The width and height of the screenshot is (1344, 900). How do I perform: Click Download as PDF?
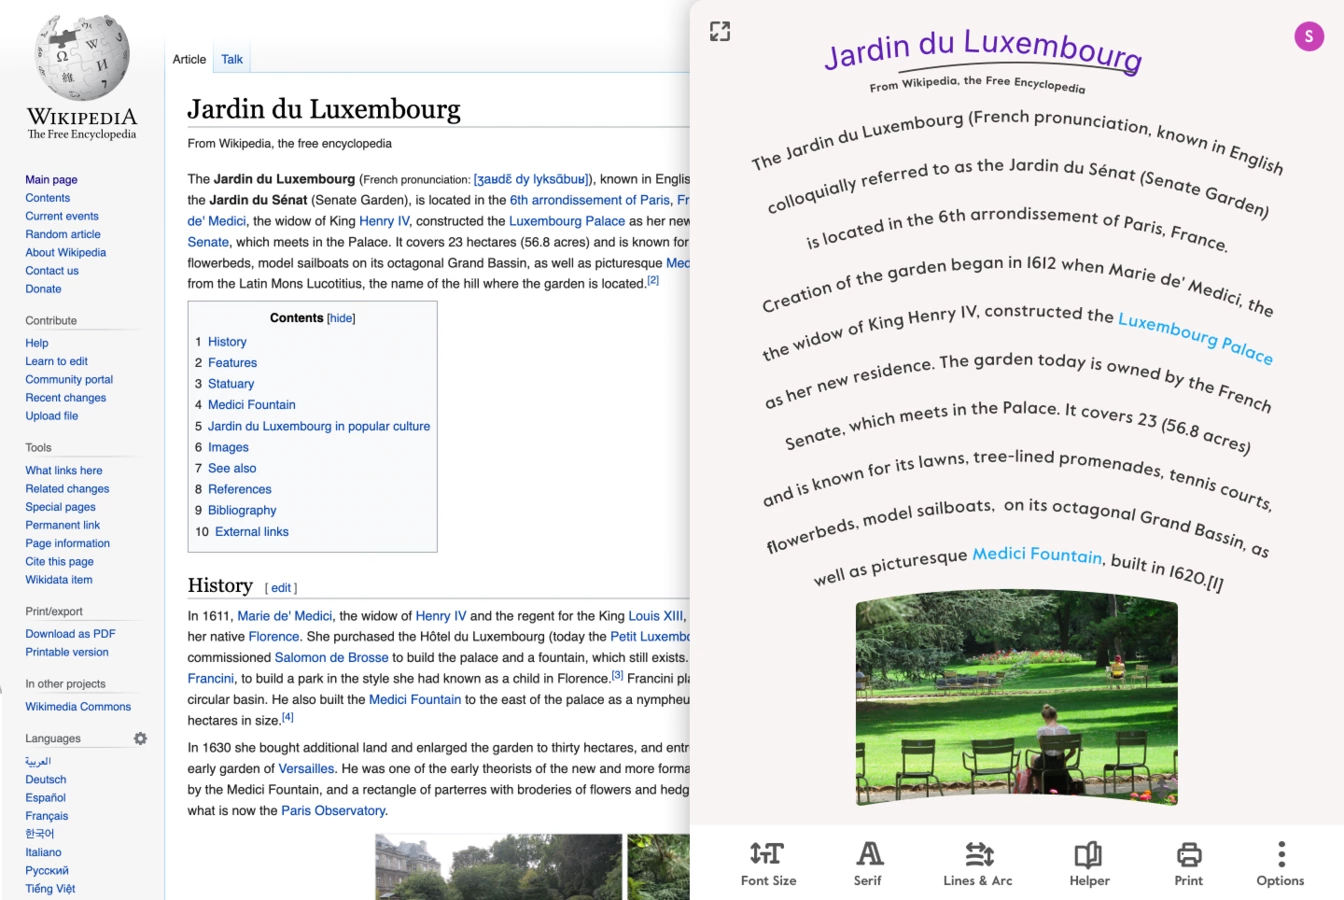pos(70,634)
